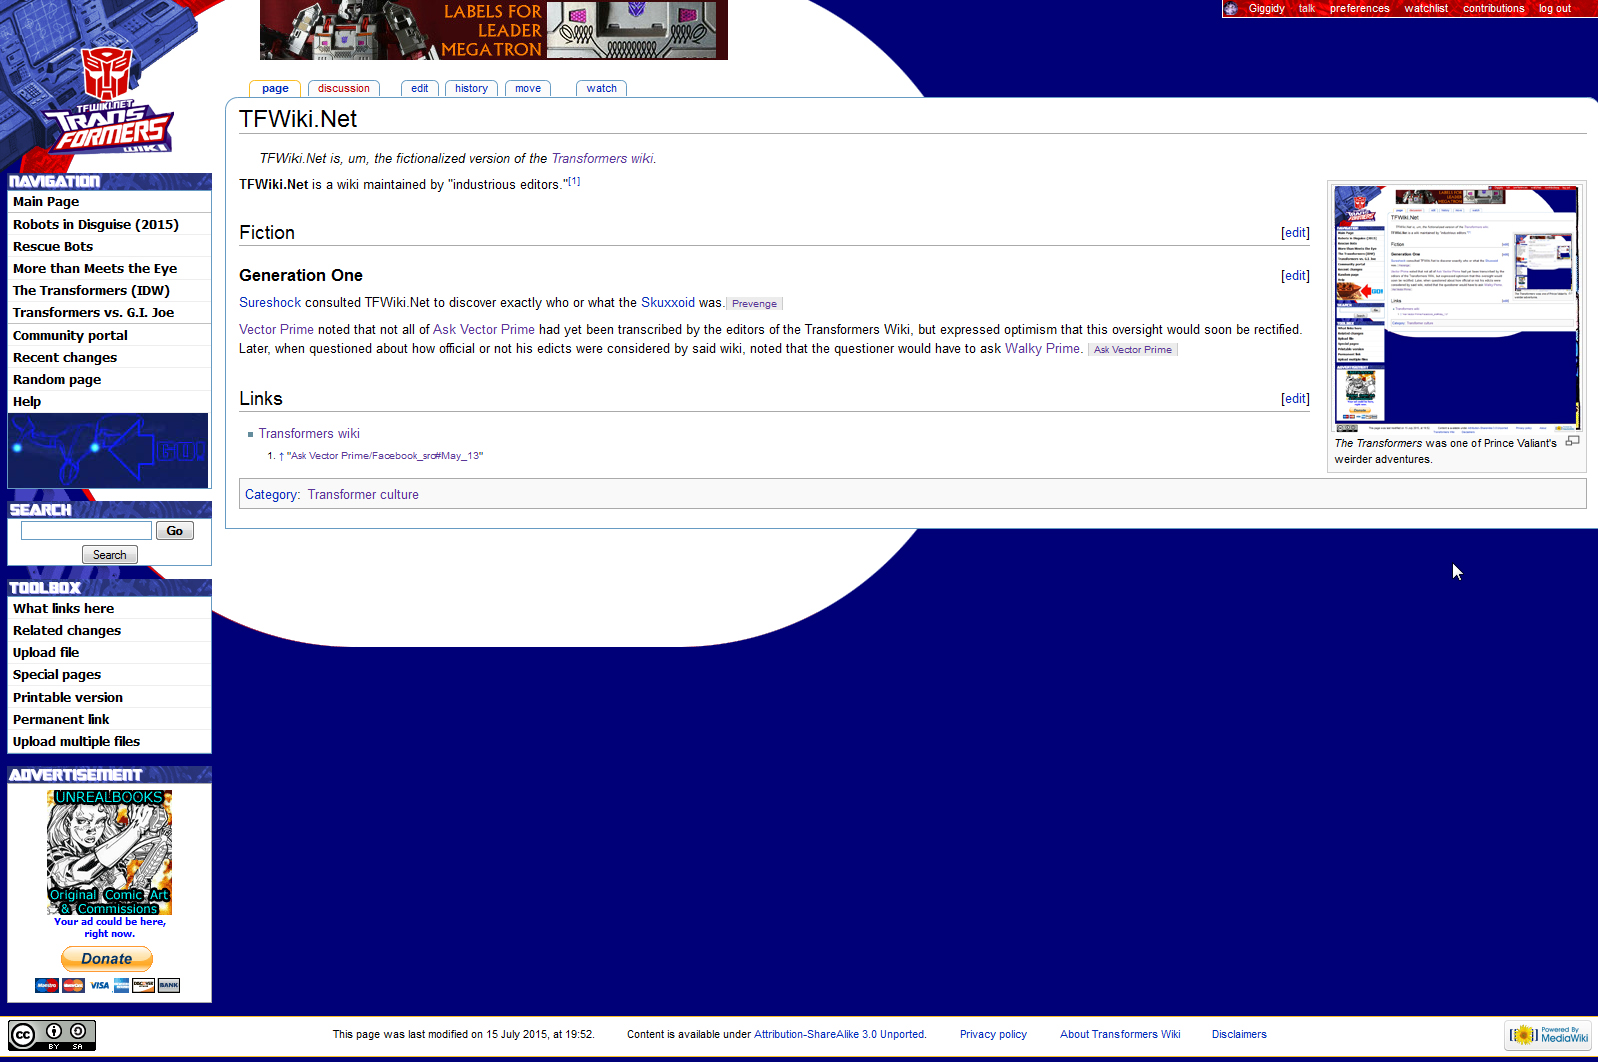The height and width of the screenshot is (1062, 1598).
Task: Open the discussion tab
Action: coord(344,88)
